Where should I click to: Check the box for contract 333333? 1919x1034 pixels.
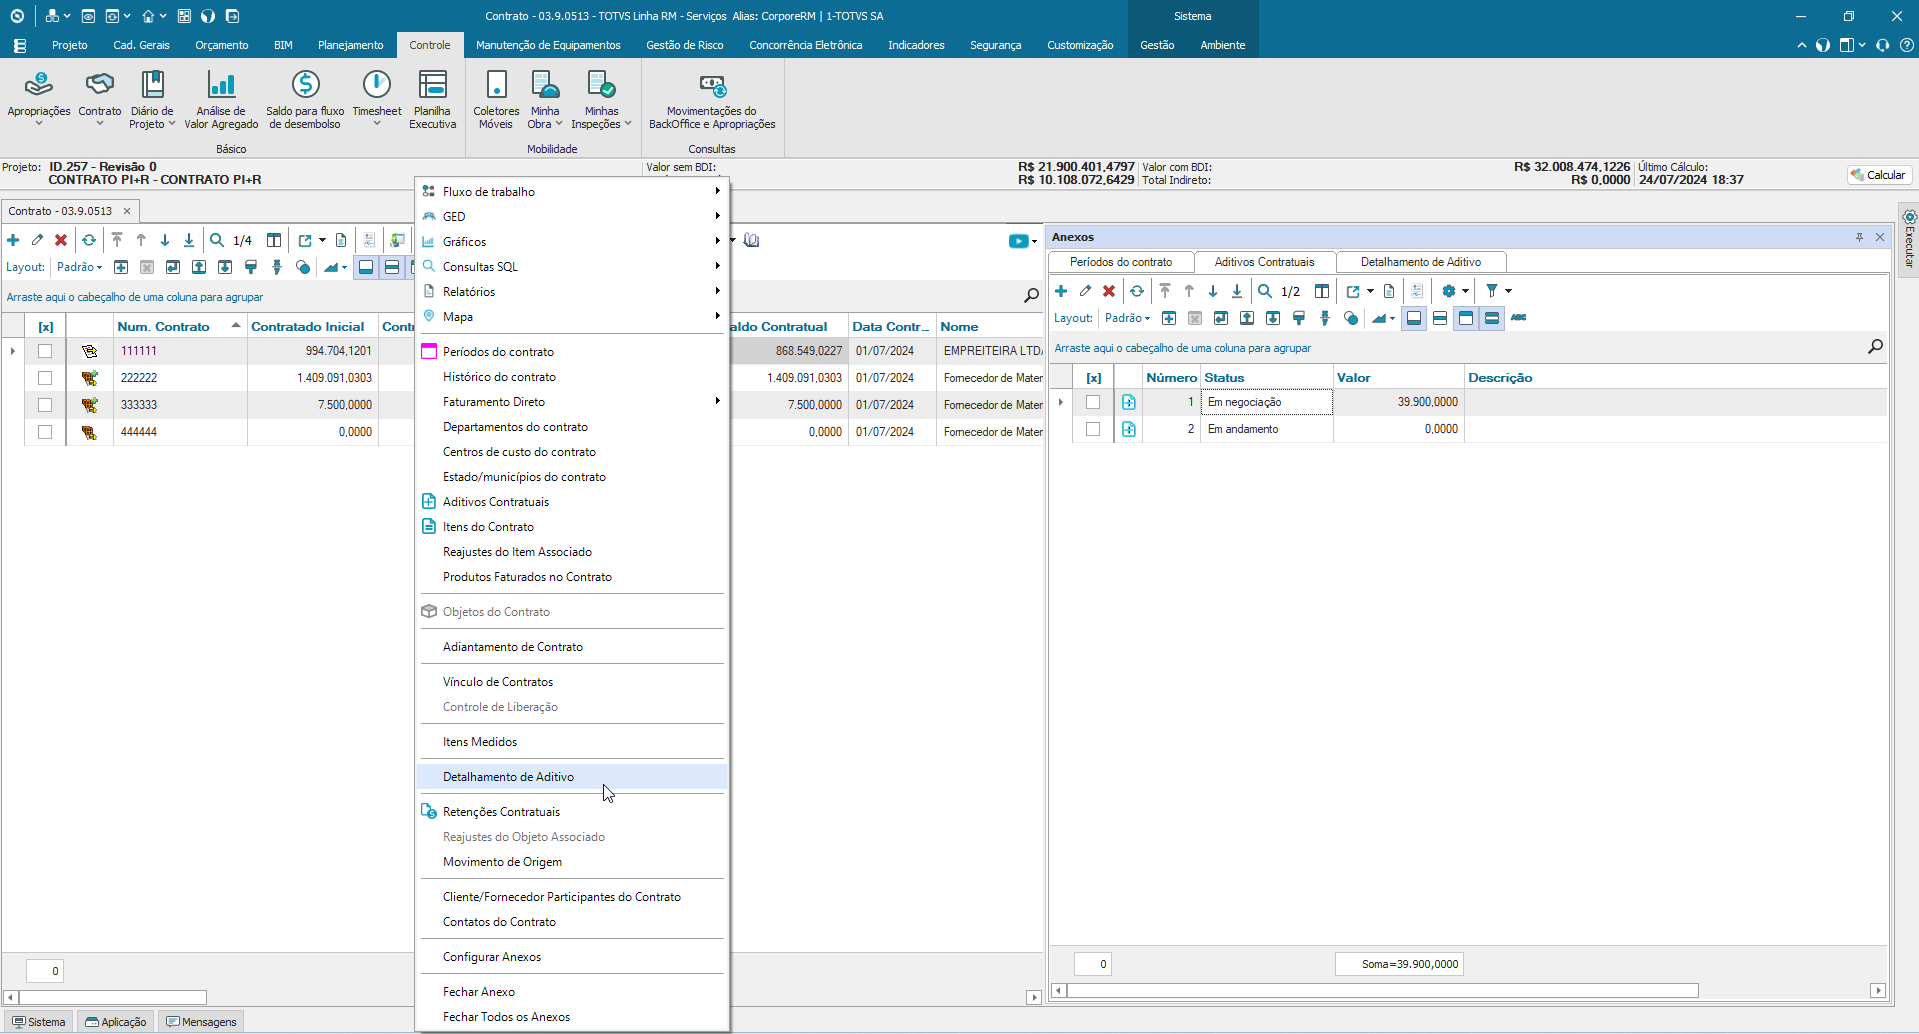(x=45, y=405)
